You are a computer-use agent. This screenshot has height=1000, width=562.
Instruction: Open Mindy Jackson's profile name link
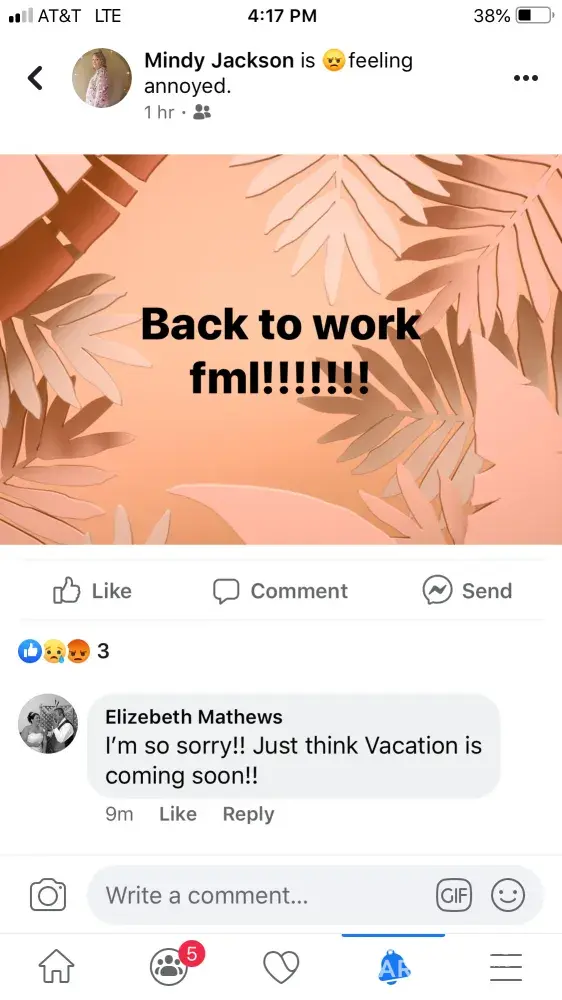click(219, 61)
